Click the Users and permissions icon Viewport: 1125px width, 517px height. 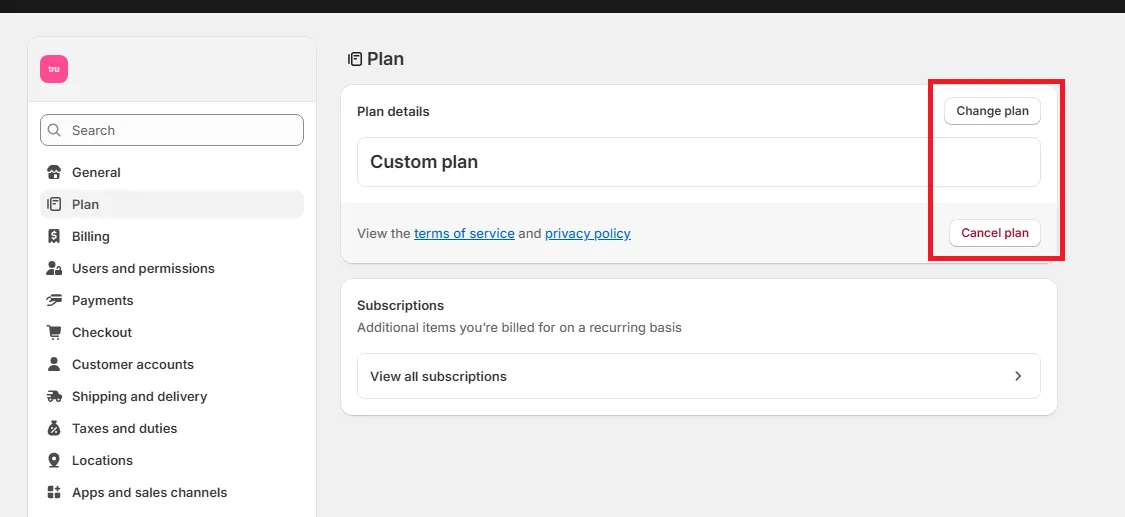(x=54, y=268)
